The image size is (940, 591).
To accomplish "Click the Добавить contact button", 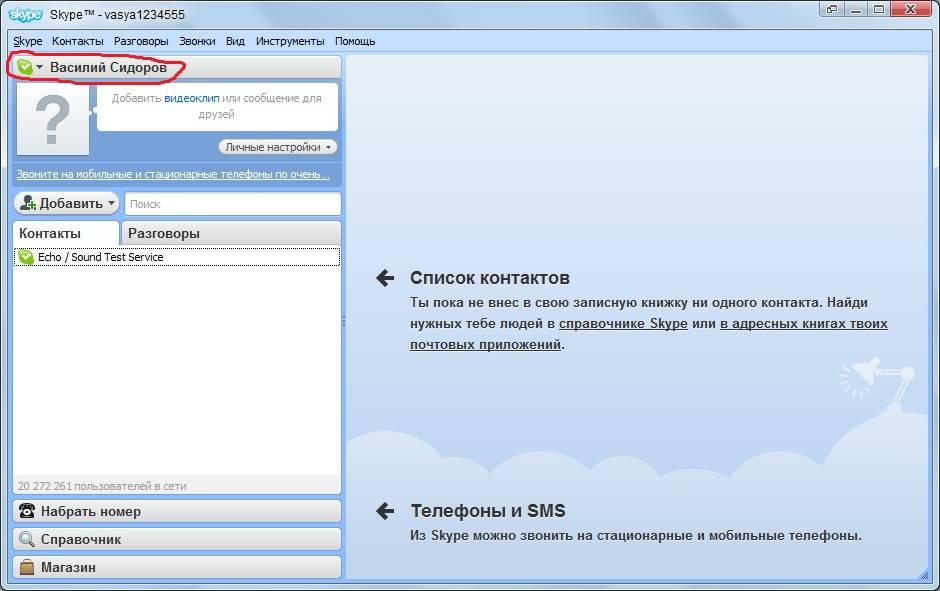I will point(66,204).
